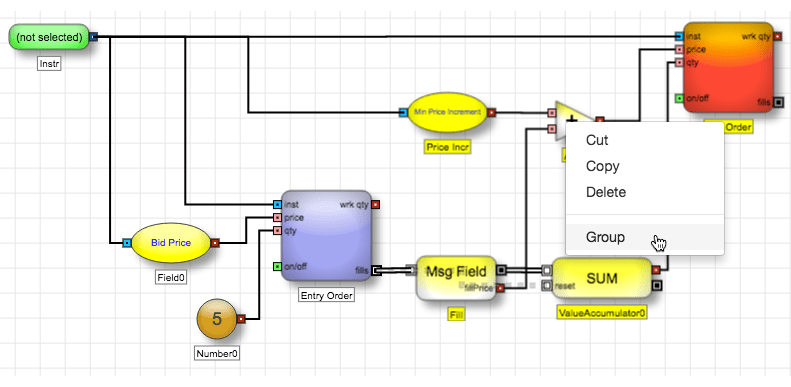Select the Msg Field block
The width and height of the screenshot is (791, 387).
(457, 278)
